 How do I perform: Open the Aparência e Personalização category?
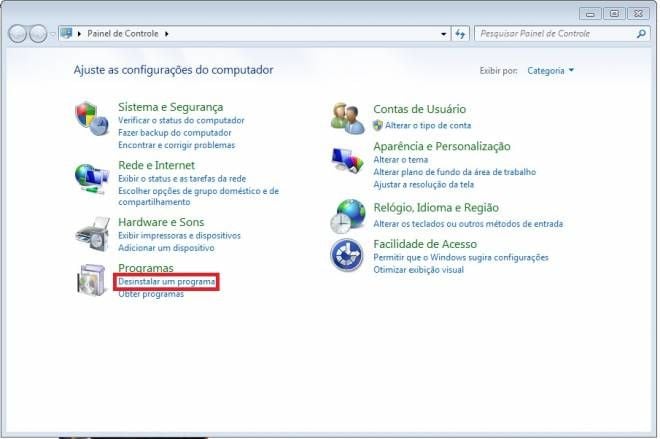(442, 146)
